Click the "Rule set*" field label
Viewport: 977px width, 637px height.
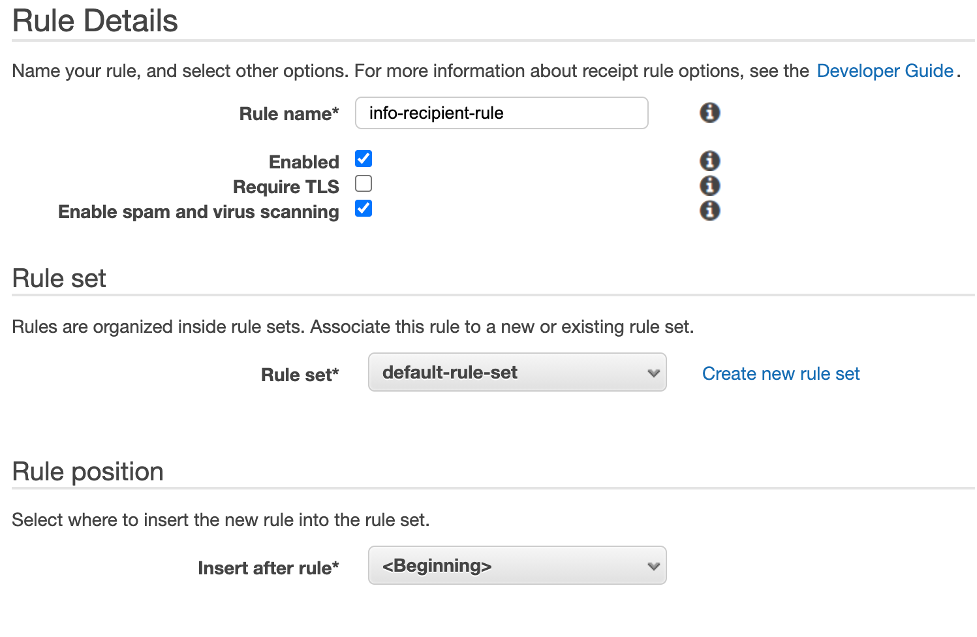300,375
